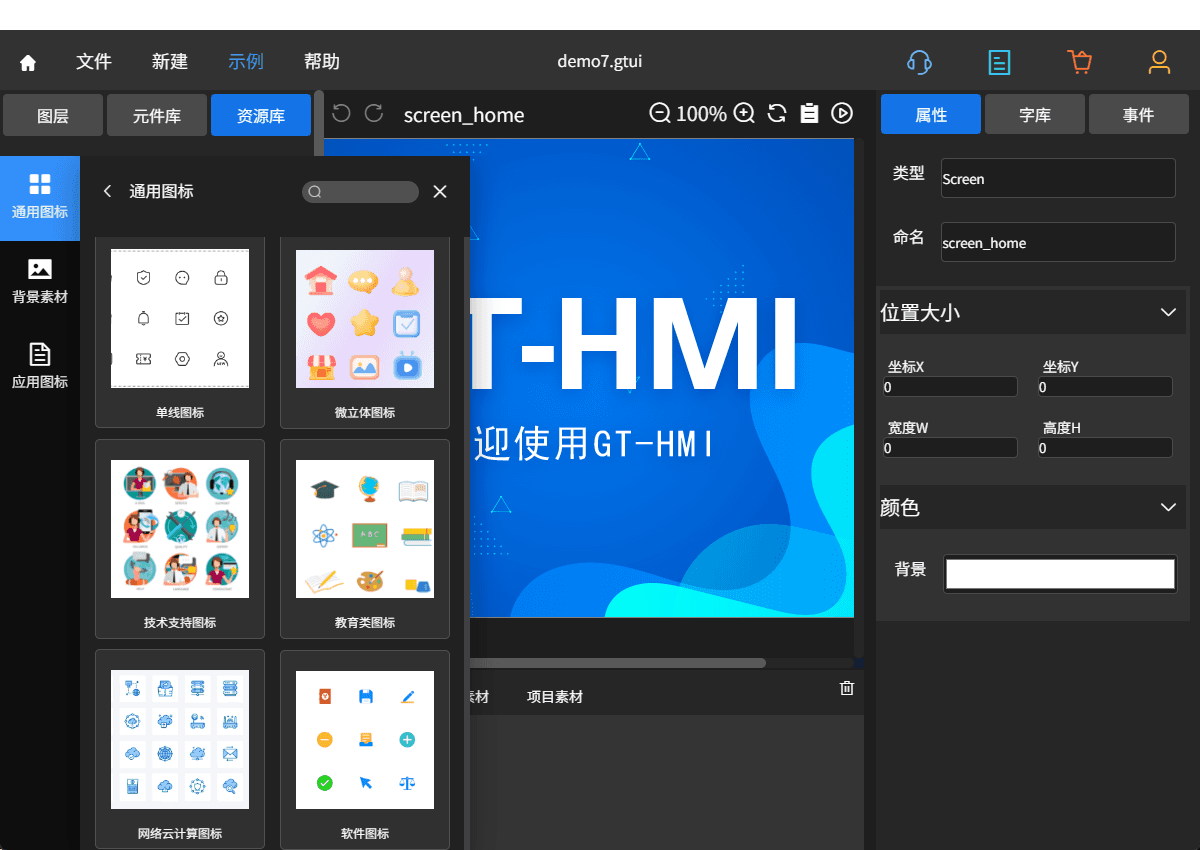This screenshot has height=850, width=1200.
Task: Open the 示例 menu
Action: 246,62
